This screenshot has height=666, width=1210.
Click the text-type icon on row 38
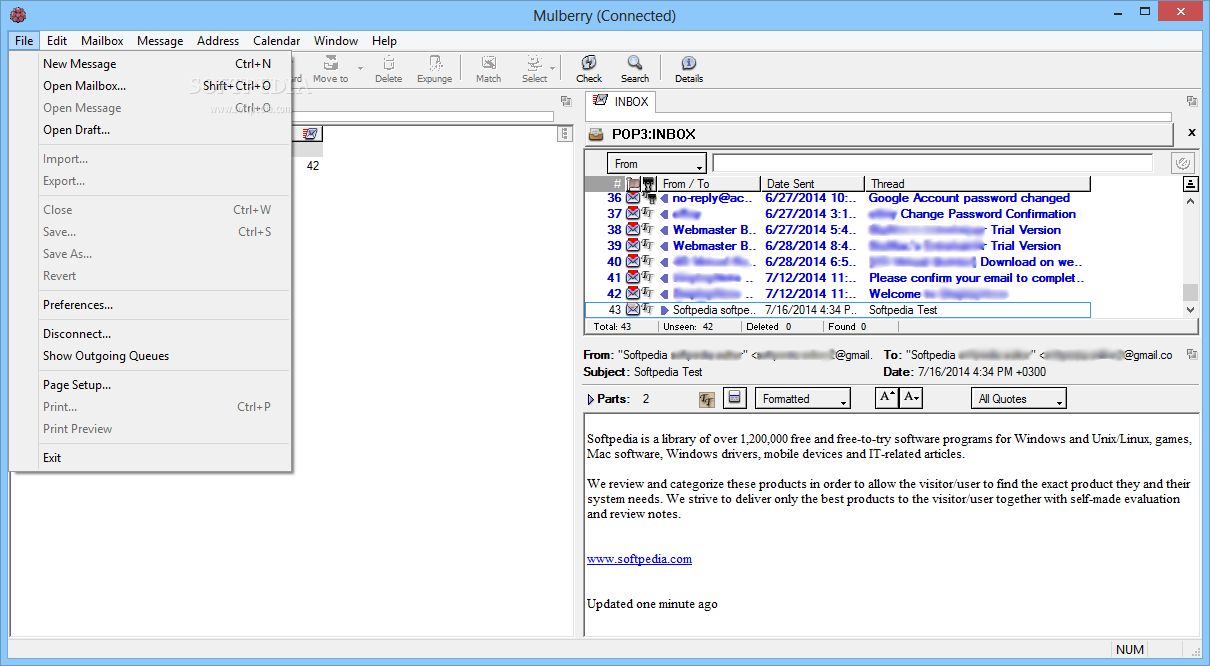point(648,230)
